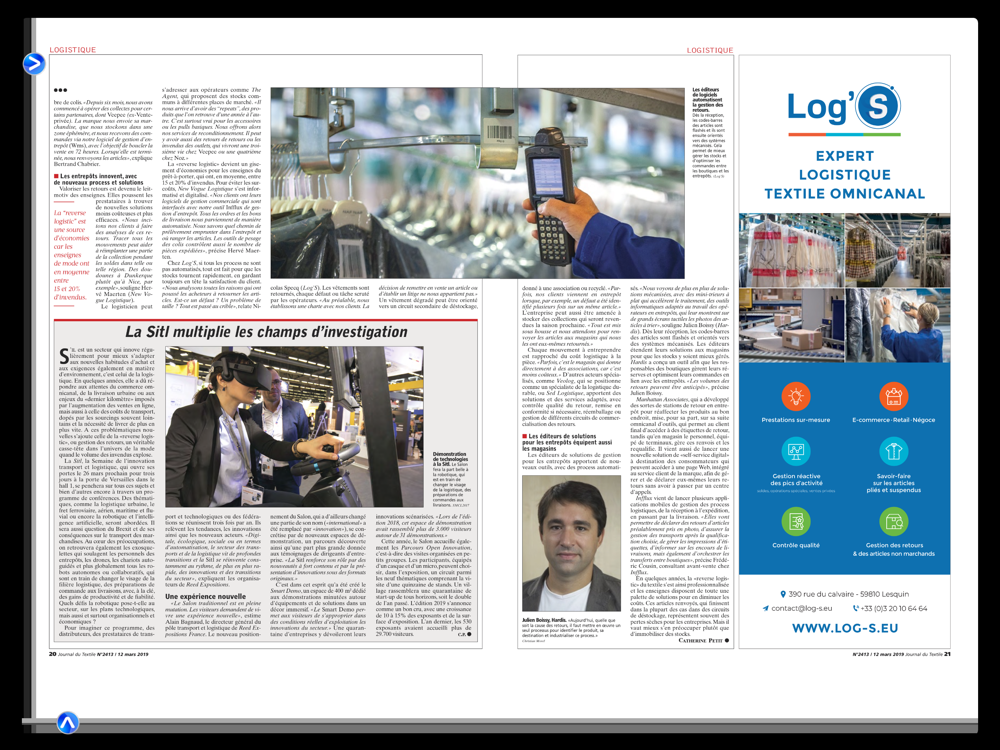This screenshot has height=750, width=1000.
Task: Click the "E-commerce · Retail · Négoce" label
Action: (893, 420)
